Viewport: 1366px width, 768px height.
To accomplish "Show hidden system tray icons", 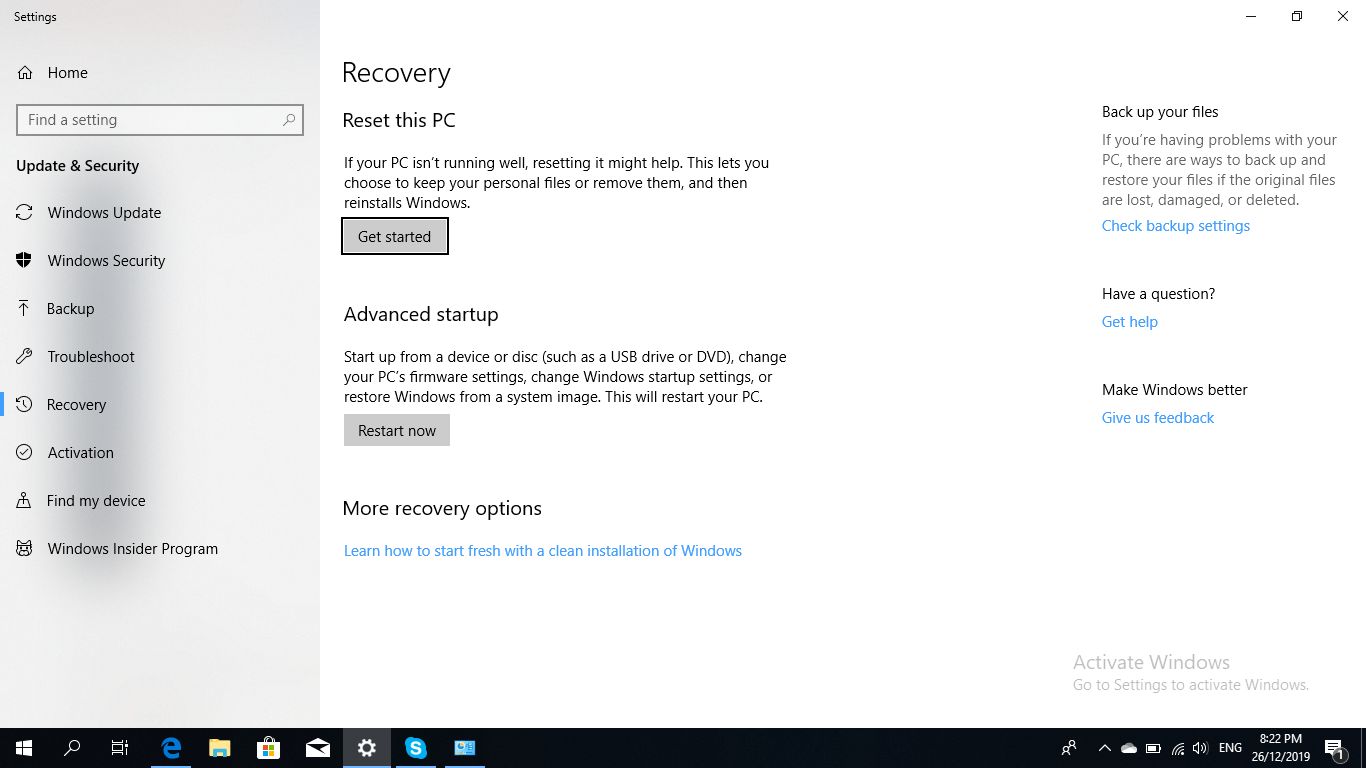I will [x=1104, y=748].
